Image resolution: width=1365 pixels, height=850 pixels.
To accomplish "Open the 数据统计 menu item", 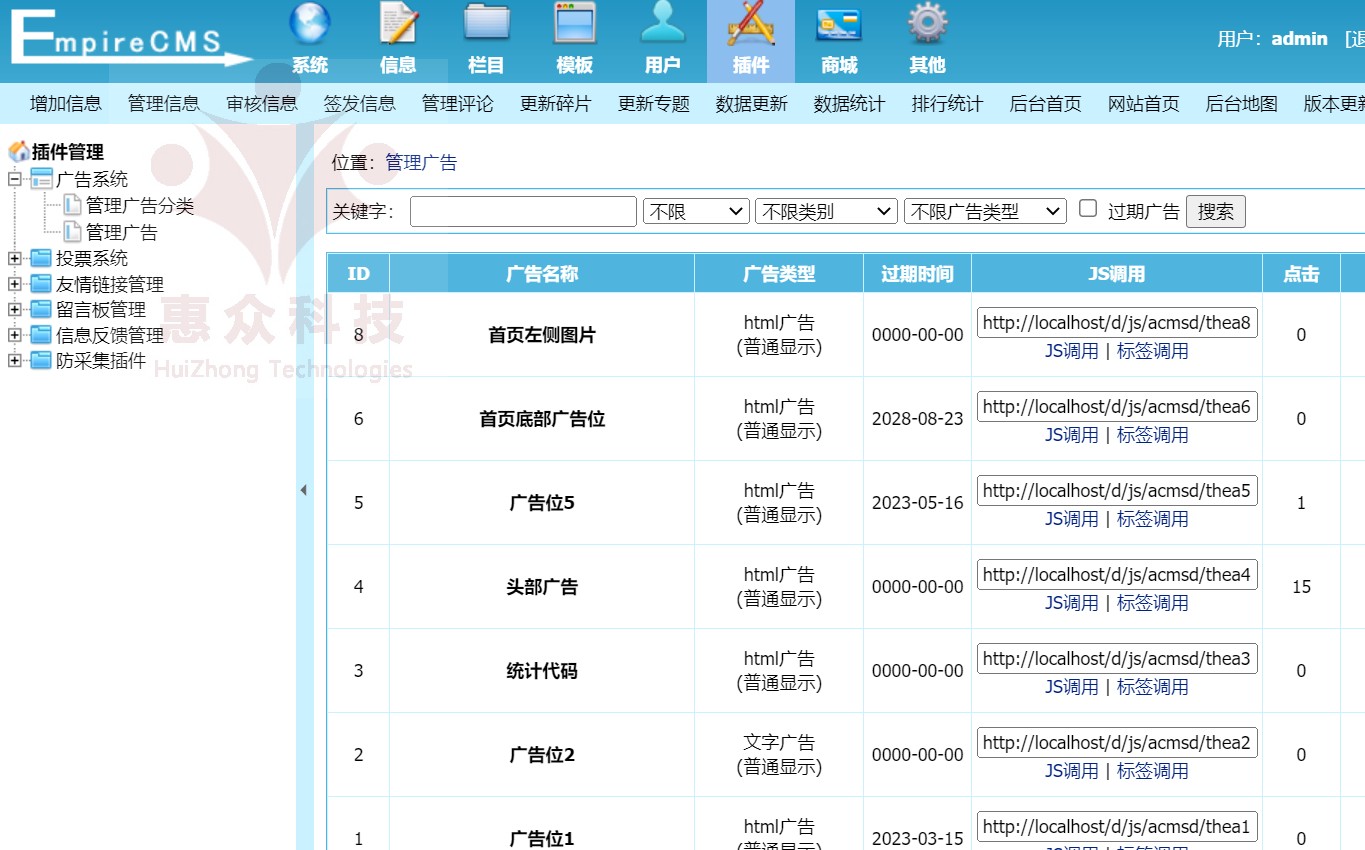I will [x=850, y=104].
